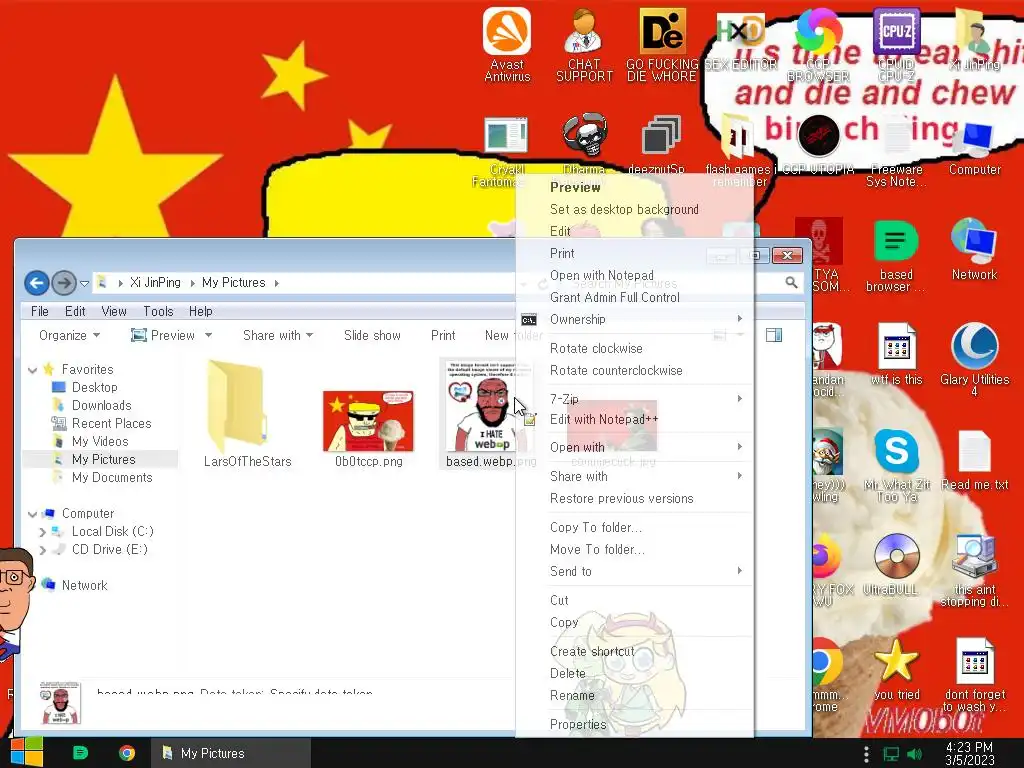Choose Copy To folder... option
This screenshot has width=1024, height=768.
(635, 527)
